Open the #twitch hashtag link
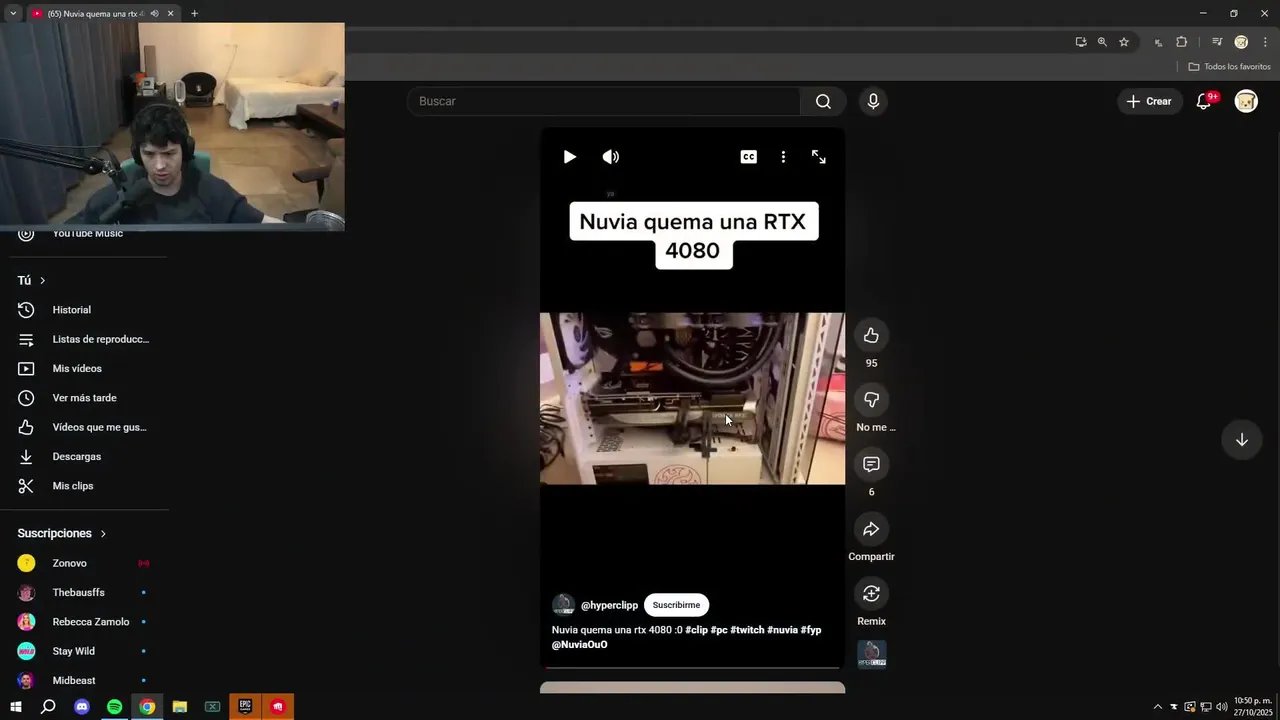The image size is (1280, 720). coord(747,630)
